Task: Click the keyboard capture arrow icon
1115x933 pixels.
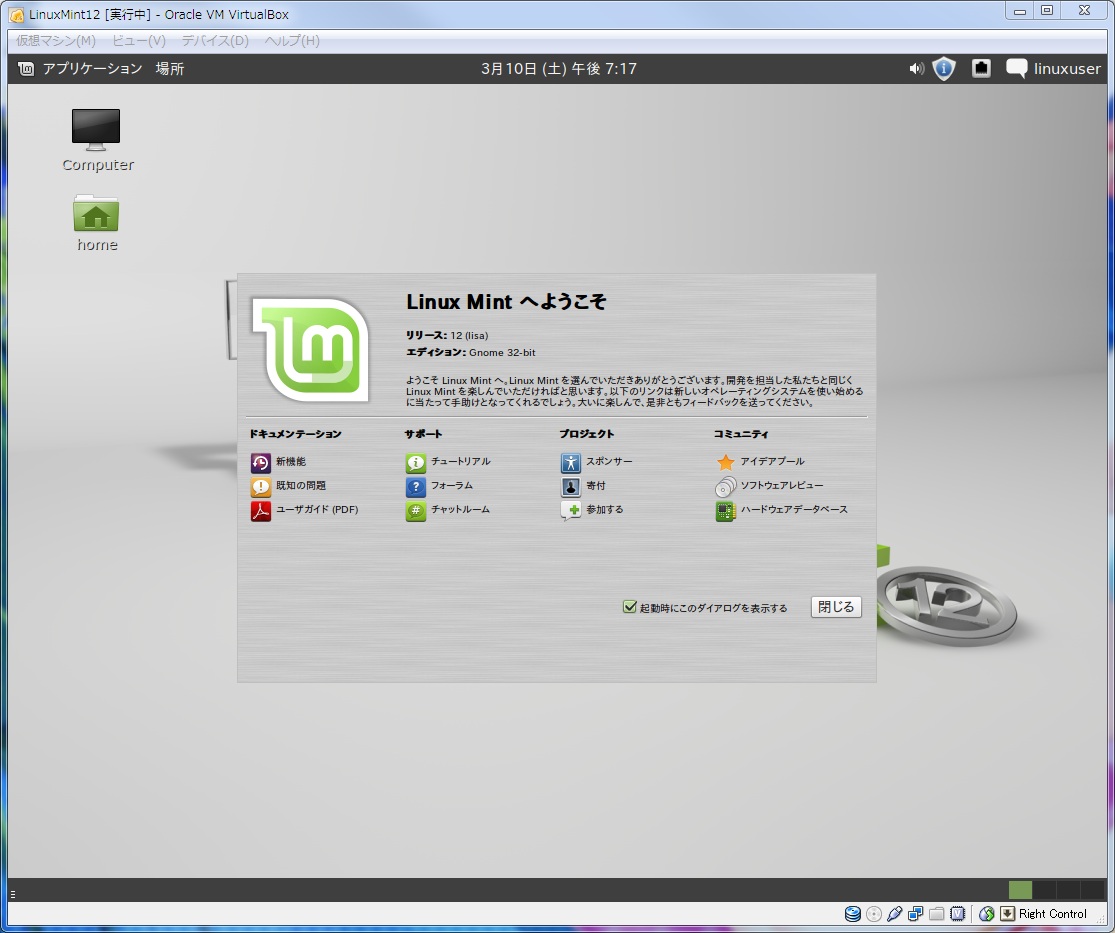Action: point(1008,914)
